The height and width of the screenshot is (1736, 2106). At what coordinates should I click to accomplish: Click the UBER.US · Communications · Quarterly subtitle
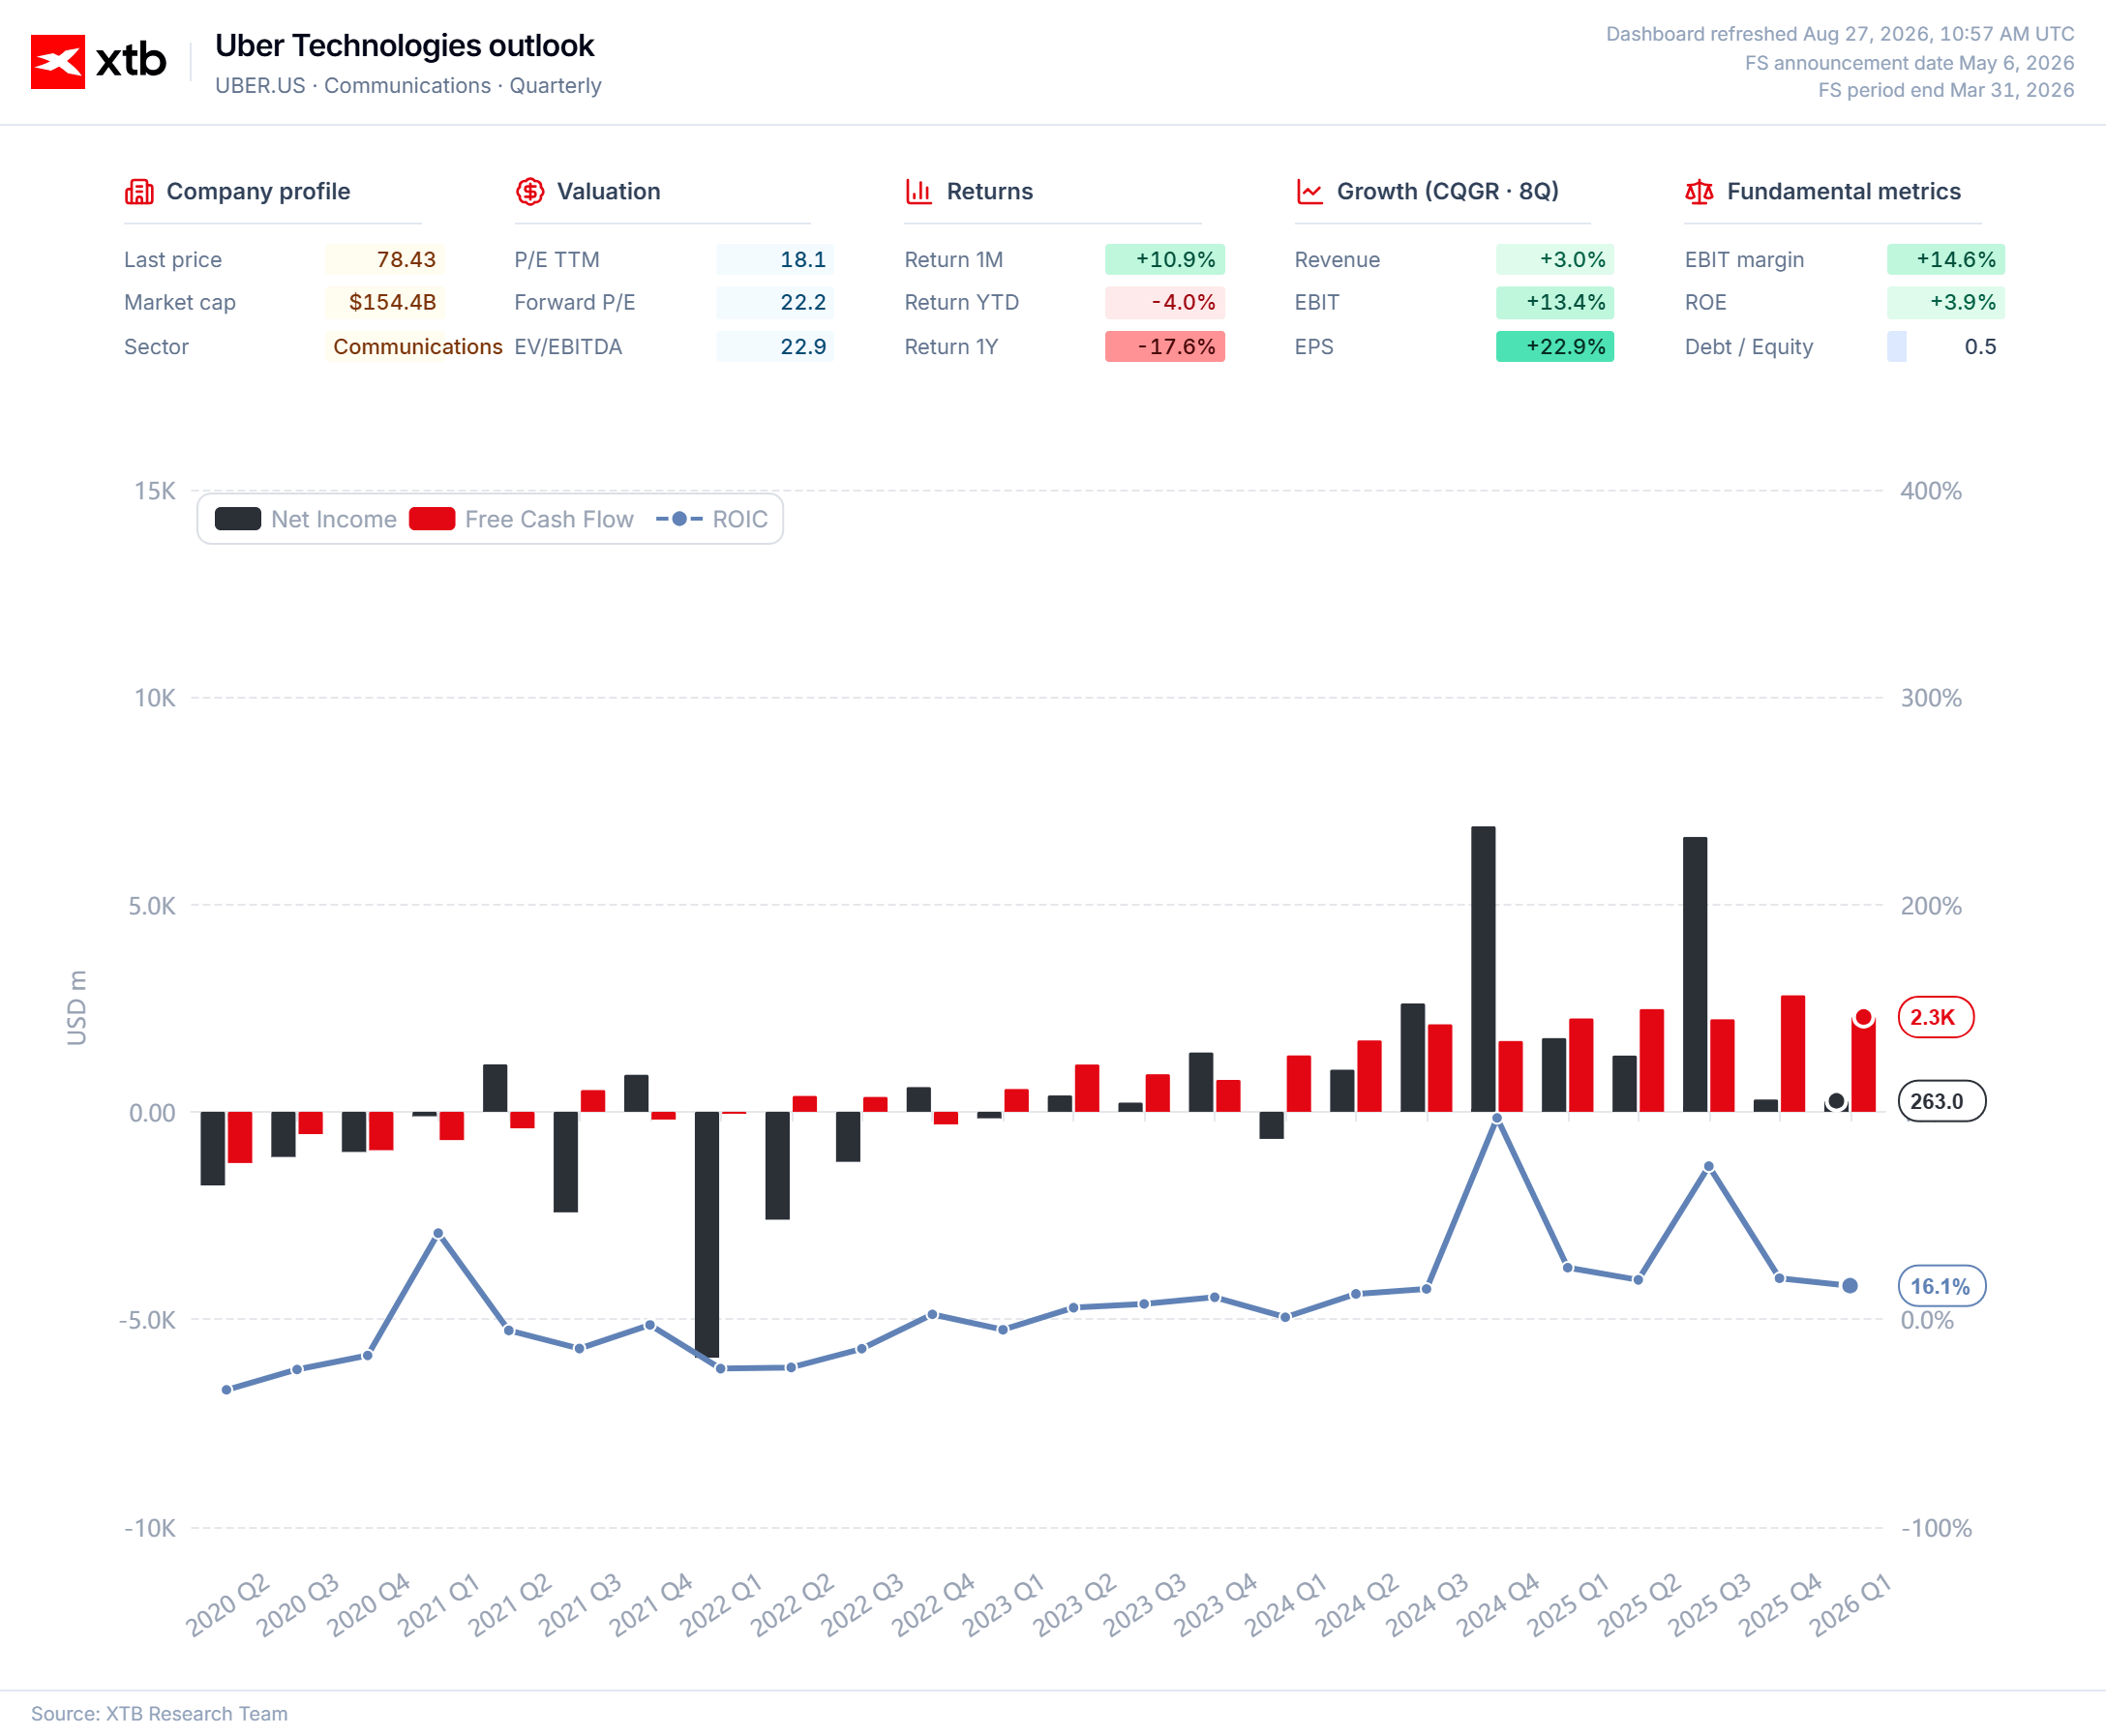pyautogui.click(x=408, y=86)
